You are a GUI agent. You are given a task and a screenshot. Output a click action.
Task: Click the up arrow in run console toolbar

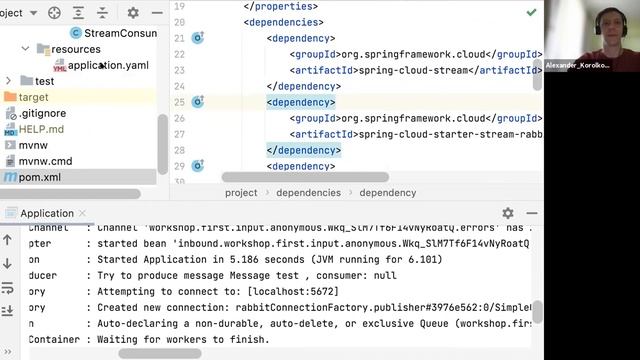[7, 240]
